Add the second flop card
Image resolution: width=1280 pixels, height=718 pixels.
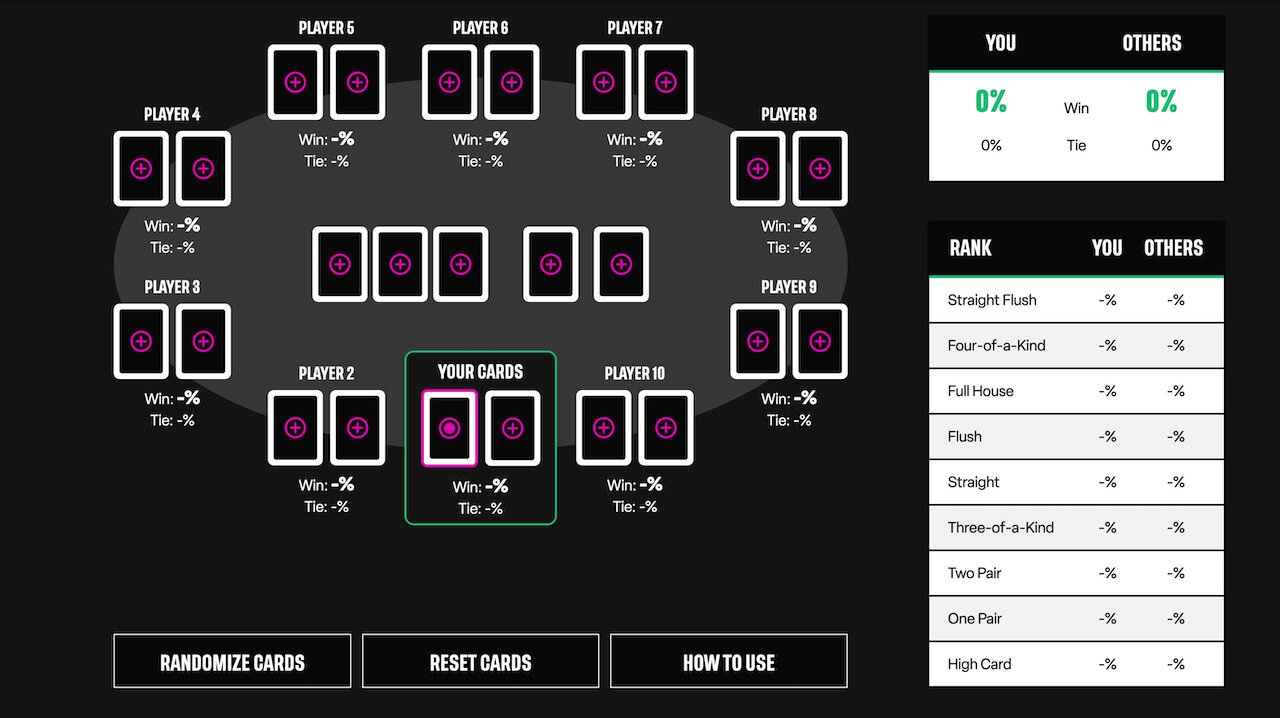400,264
